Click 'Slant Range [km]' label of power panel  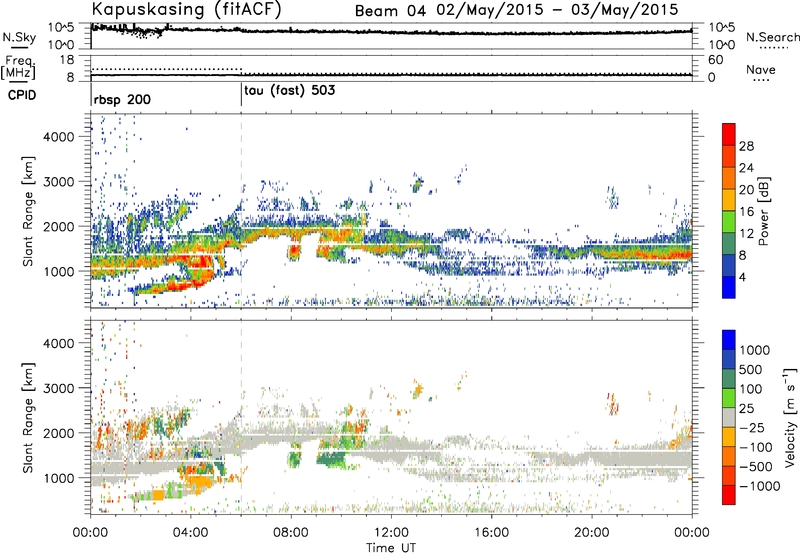point(28,211)
